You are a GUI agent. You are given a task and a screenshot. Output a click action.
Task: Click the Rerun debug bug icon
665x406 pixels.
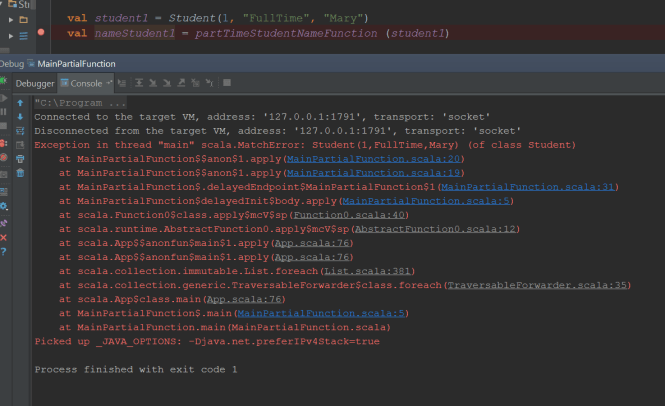click(3, 80)
